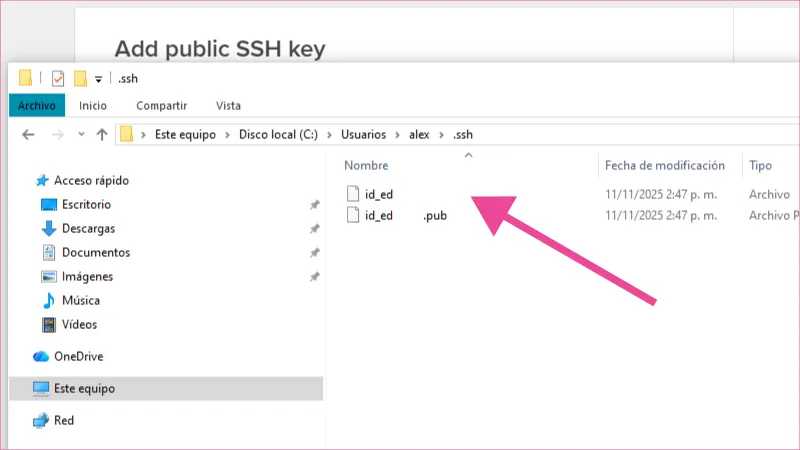The image size is (800, 450).
Task: Switch to the Inicio ribbon tab
Action: coord(93,105)
